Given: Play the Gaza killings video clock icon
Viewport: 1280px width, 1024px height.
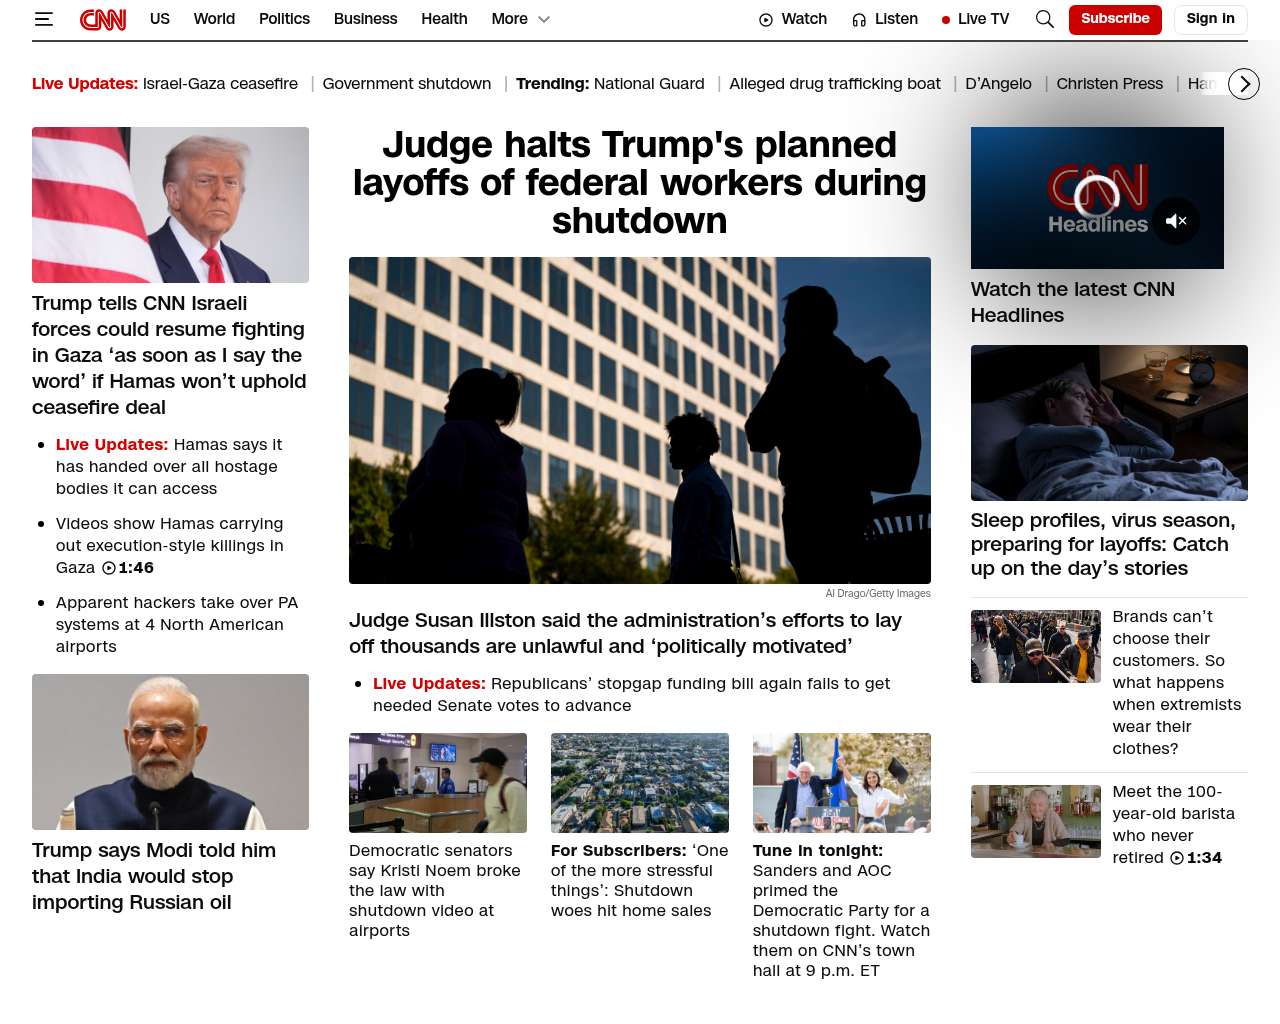Looking at the screenshot, I should point(109,568).
